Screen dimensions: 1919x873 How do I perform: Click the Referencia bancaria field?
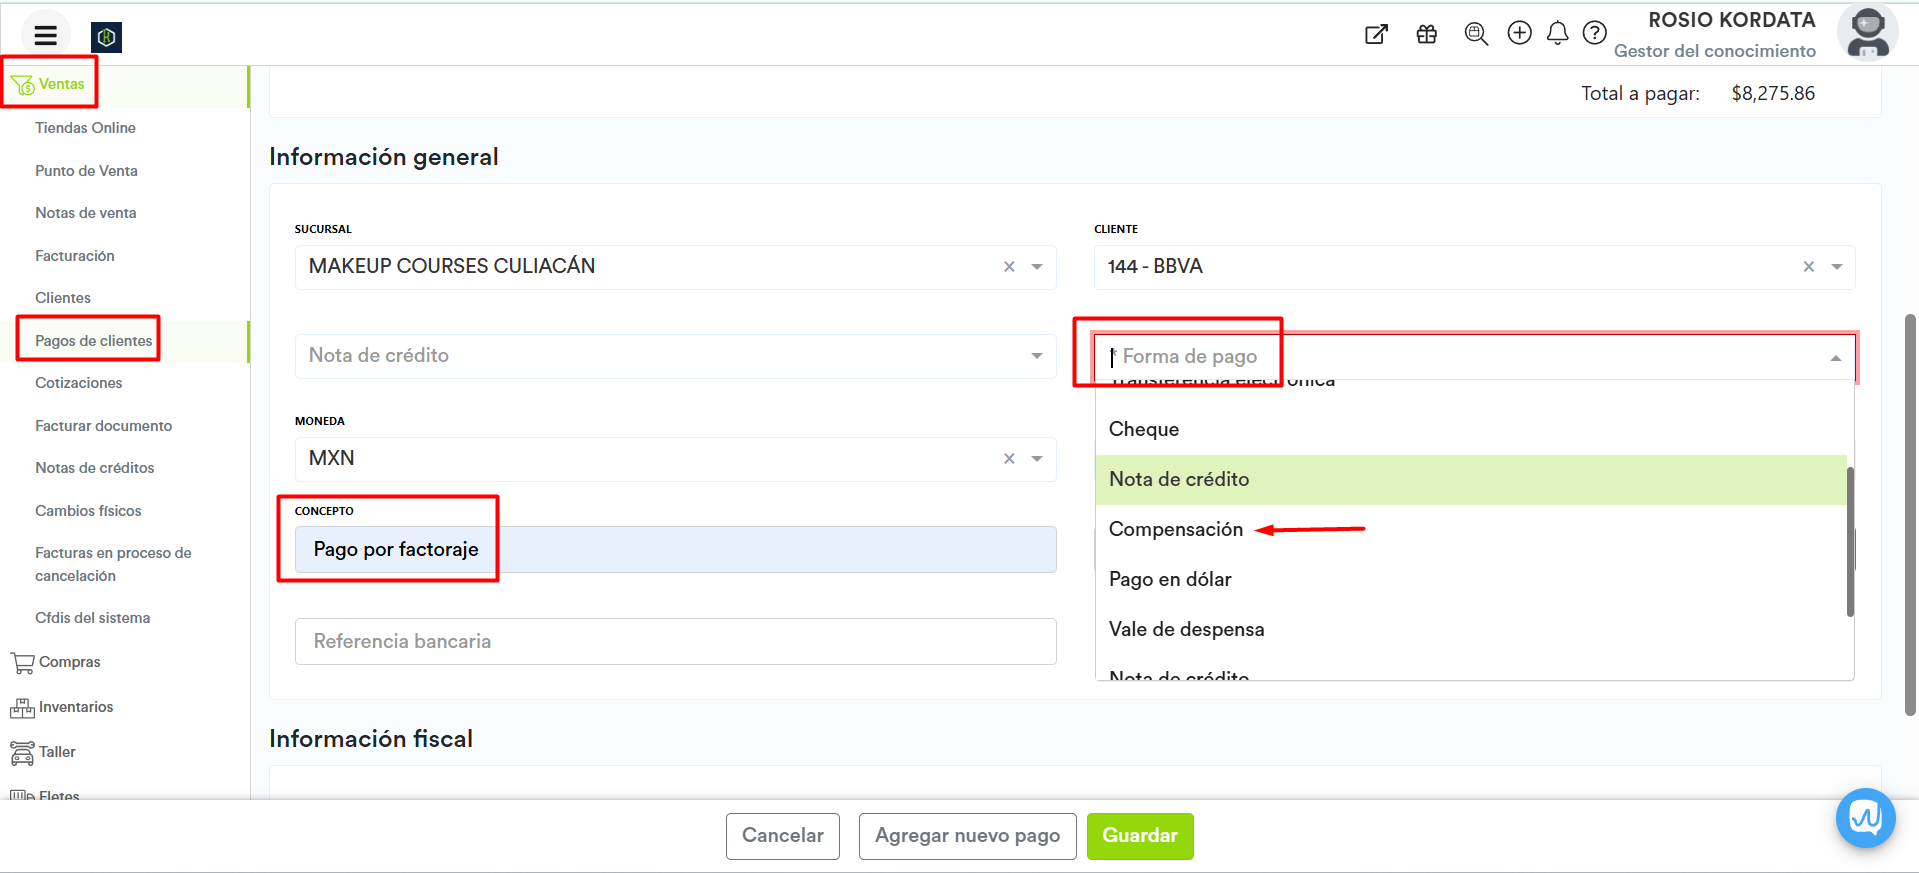click(675, 641)
